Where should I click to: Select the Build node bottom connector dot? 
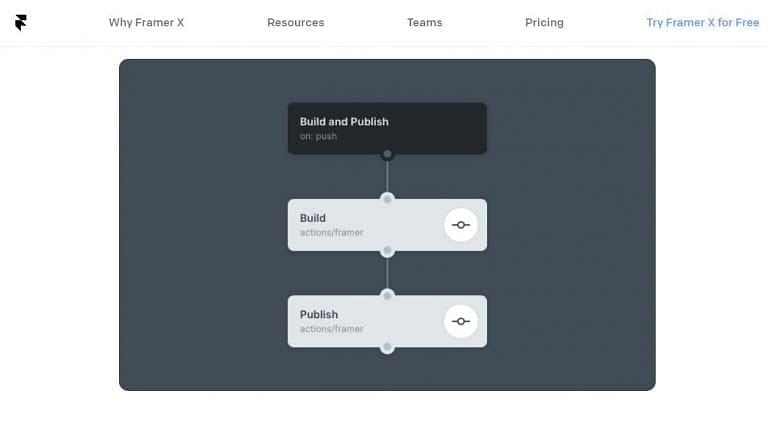click(387, 251)
